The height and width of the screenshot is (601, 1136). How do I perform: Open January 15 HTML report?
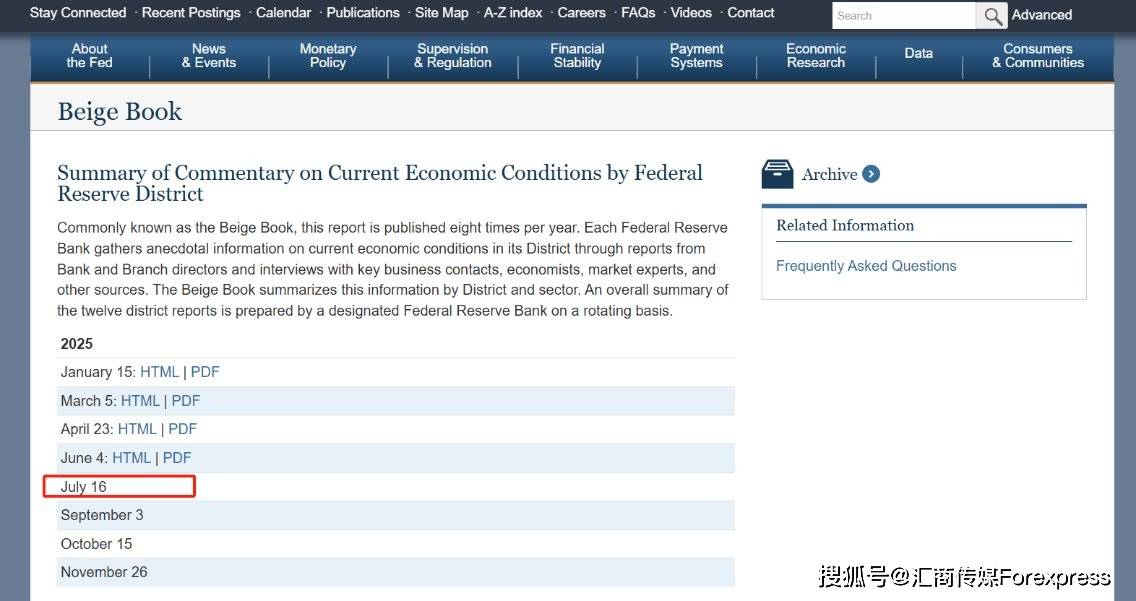159,372
